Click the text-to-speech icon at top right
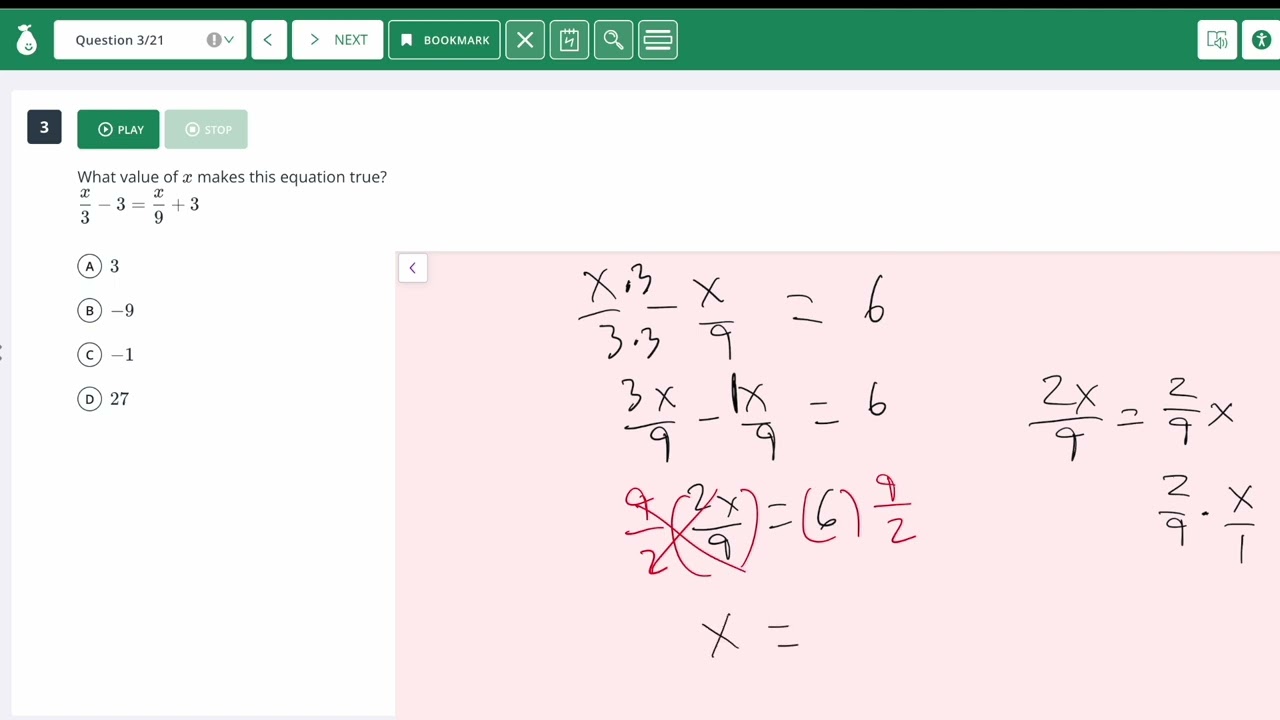Viewport: 1280px width, 720px height. pos(1217,40)
